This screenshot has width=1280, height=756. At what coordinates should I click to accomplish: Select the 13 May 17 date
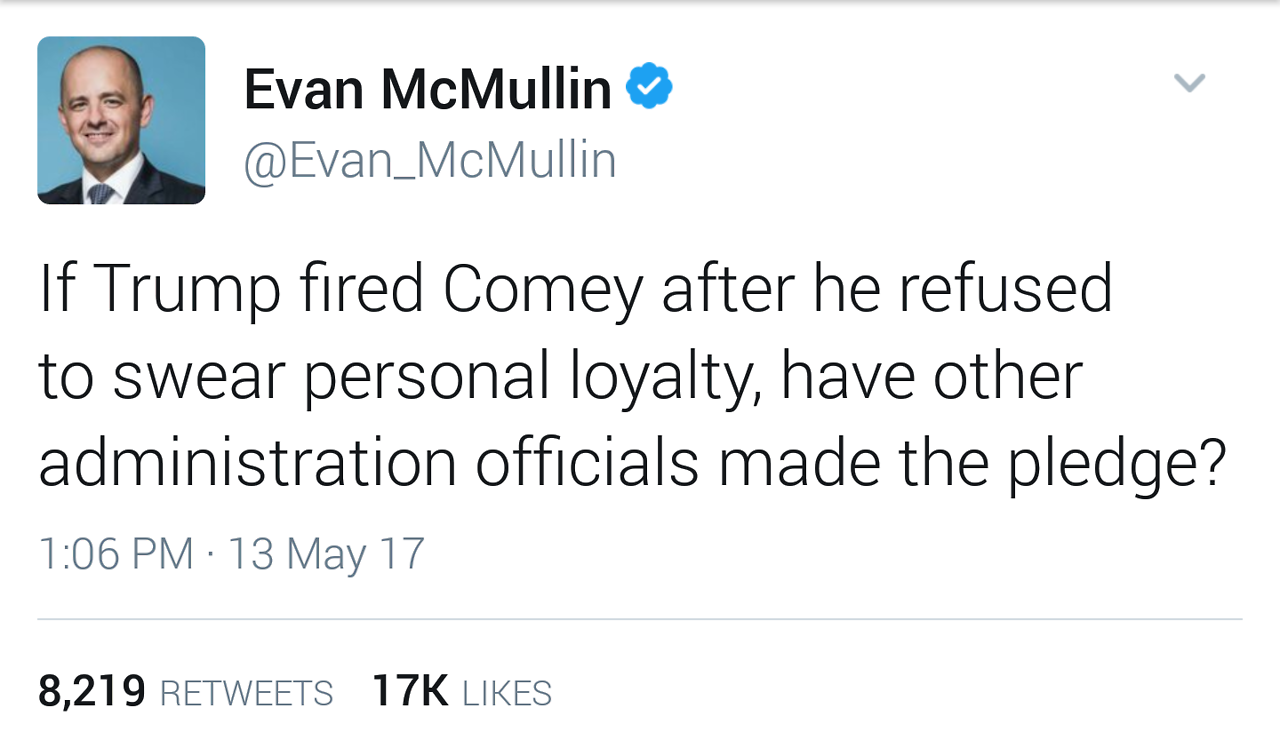pos(327,553)
